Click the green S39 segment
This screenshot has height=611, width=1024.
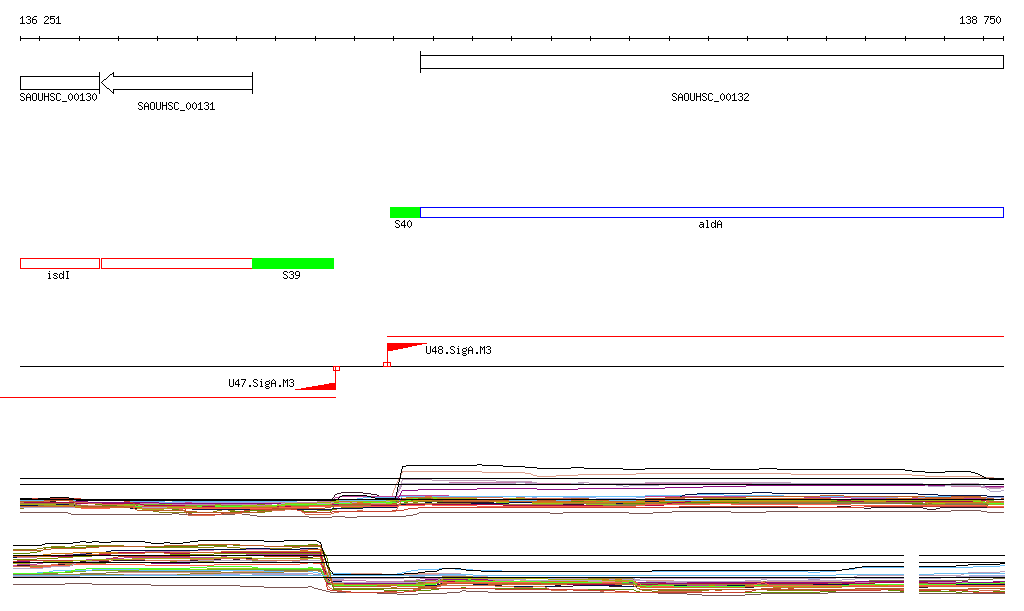click(x=293, y=264)
